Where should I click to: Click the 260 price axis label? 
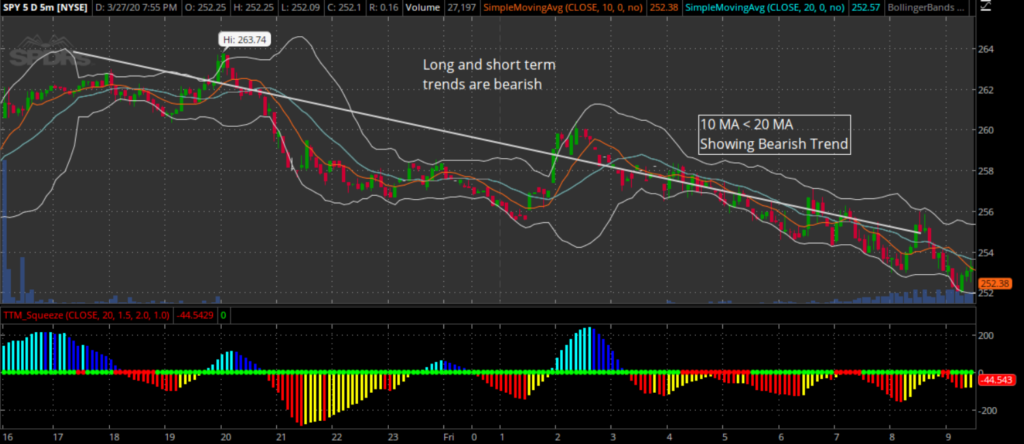tap(987, 130)
